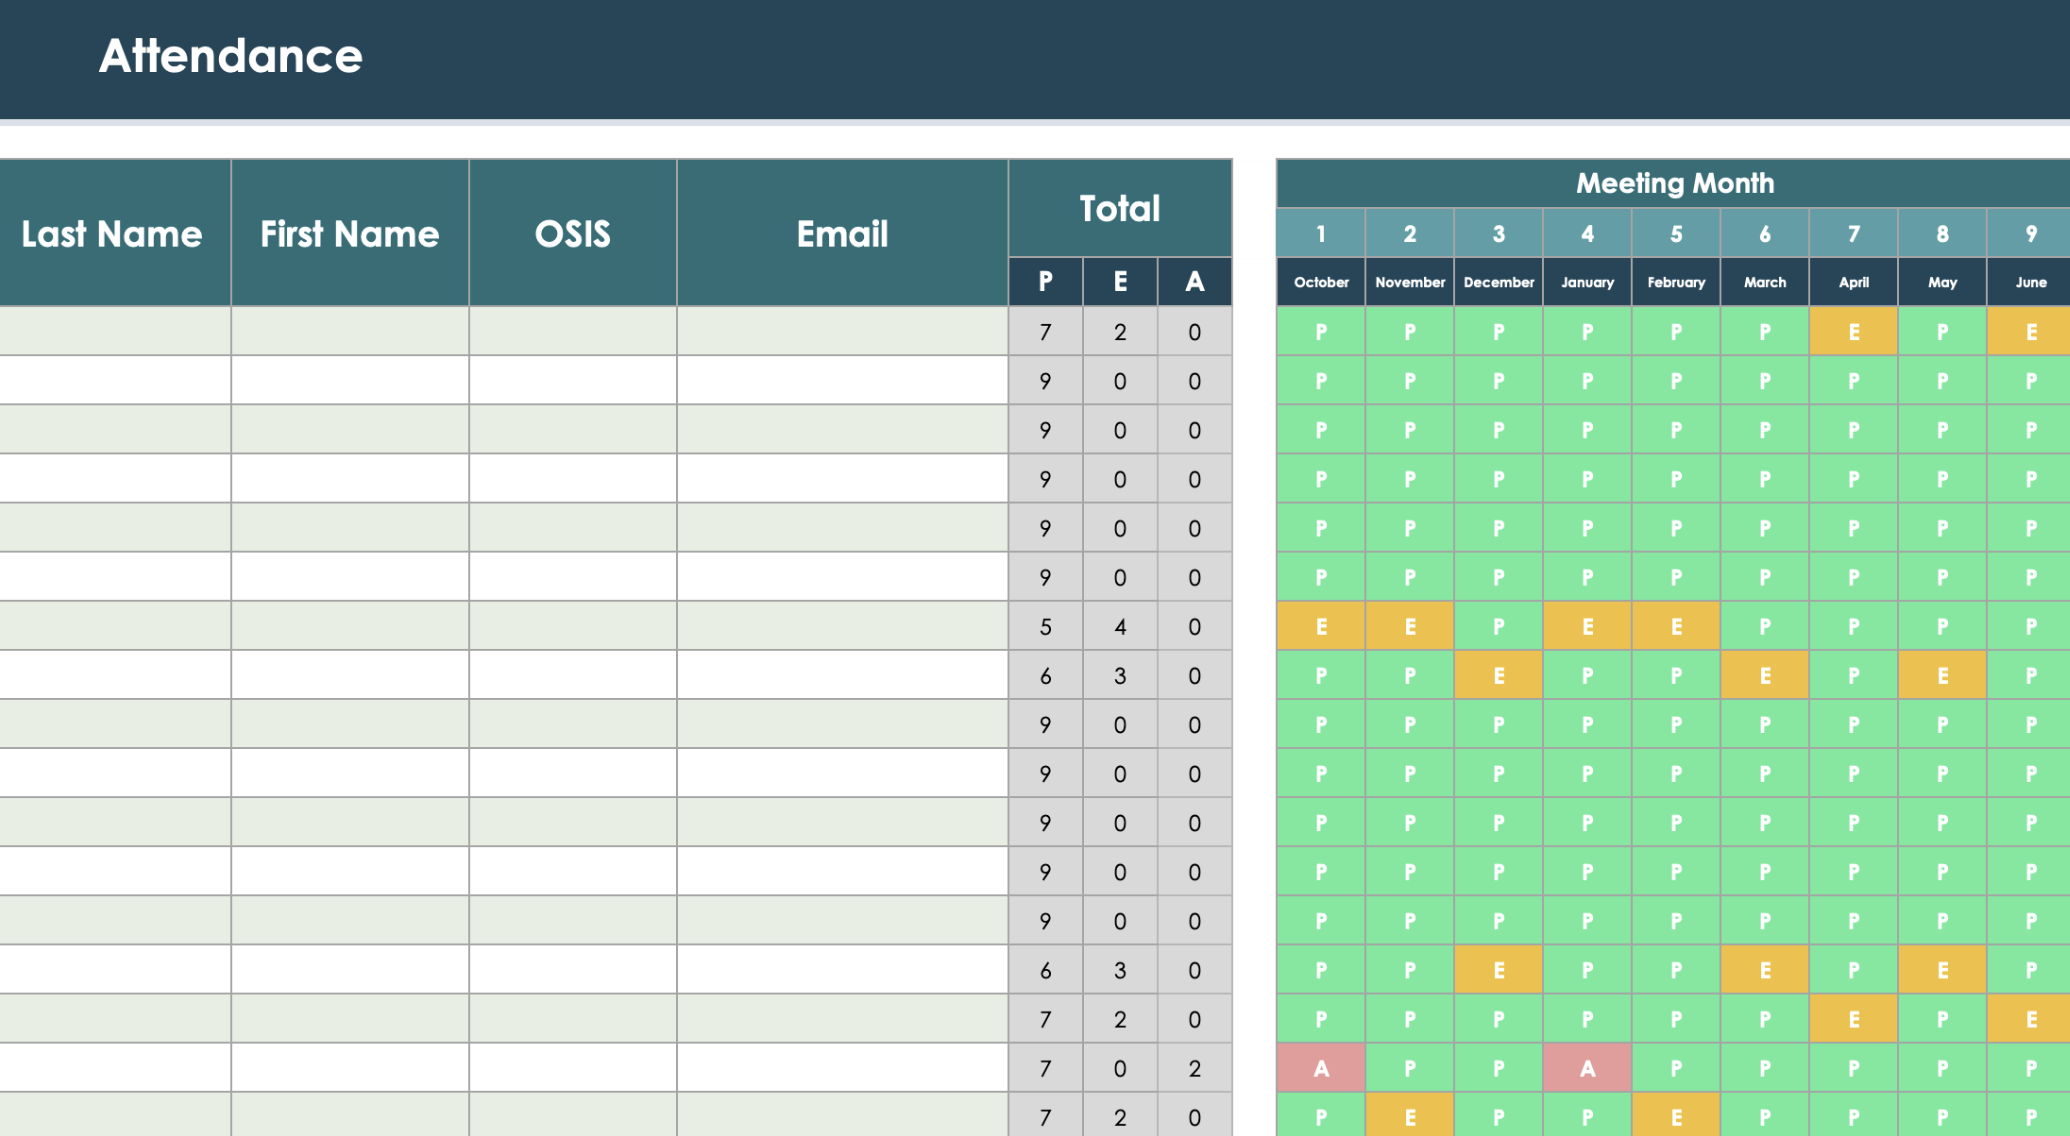Click the P subheader under Total
Viewport: 2070px width, 1136px height.
[x=1046, y=282]
